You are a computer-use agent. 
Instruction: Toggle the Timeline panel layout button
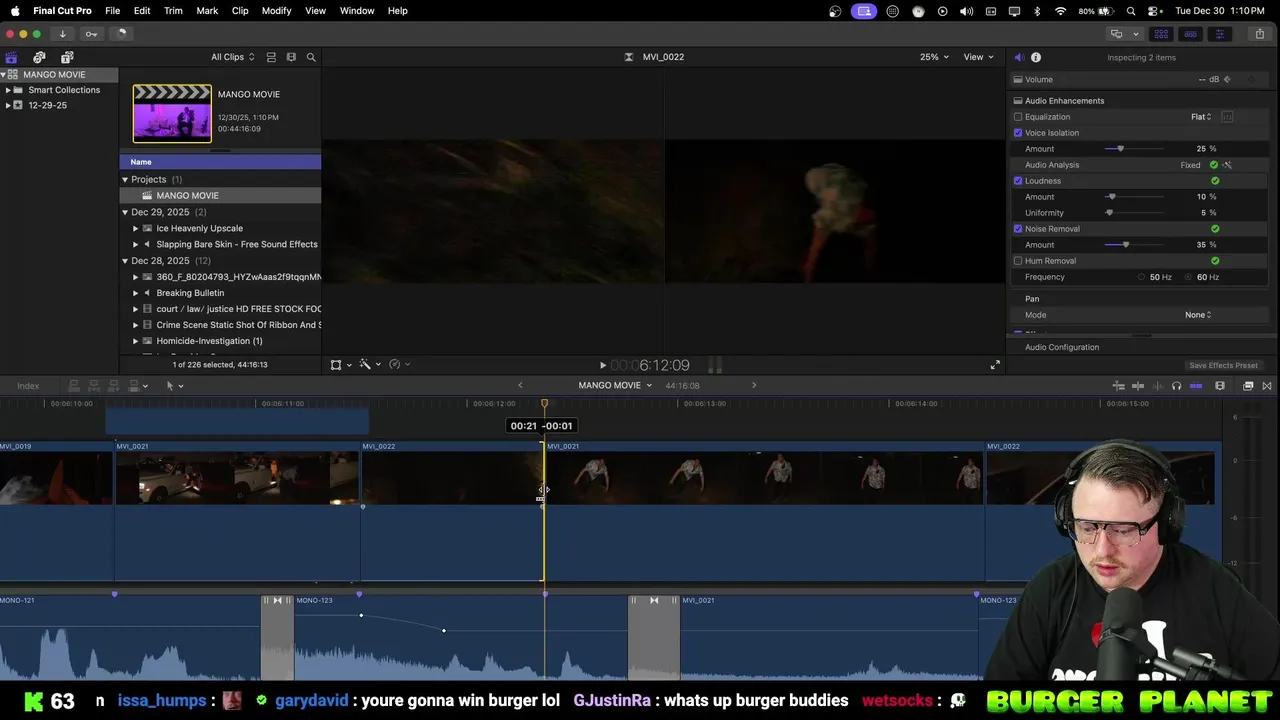[1190, 33]
